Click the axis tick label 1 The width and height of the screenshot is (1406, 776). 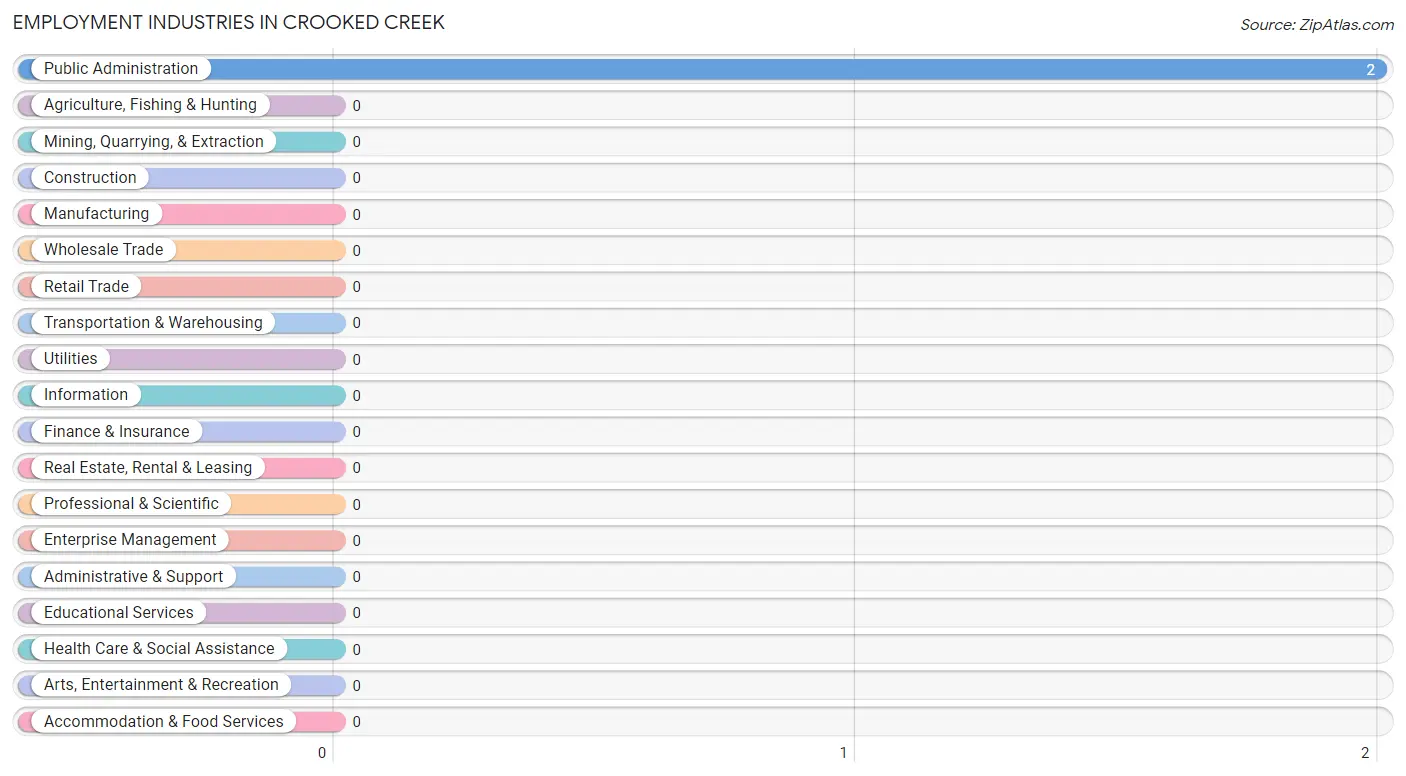click(843, 753)
